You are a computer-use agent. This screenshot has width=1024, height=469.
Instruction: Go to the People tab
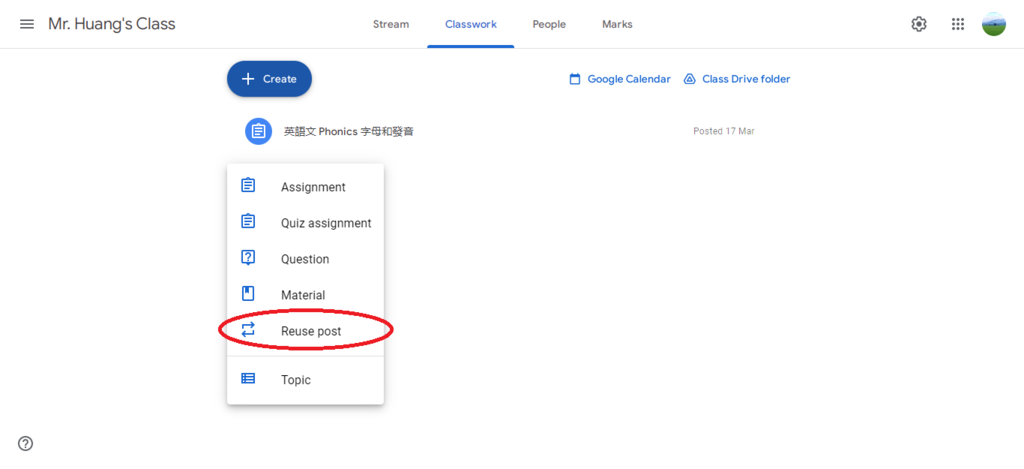point(549,25)
